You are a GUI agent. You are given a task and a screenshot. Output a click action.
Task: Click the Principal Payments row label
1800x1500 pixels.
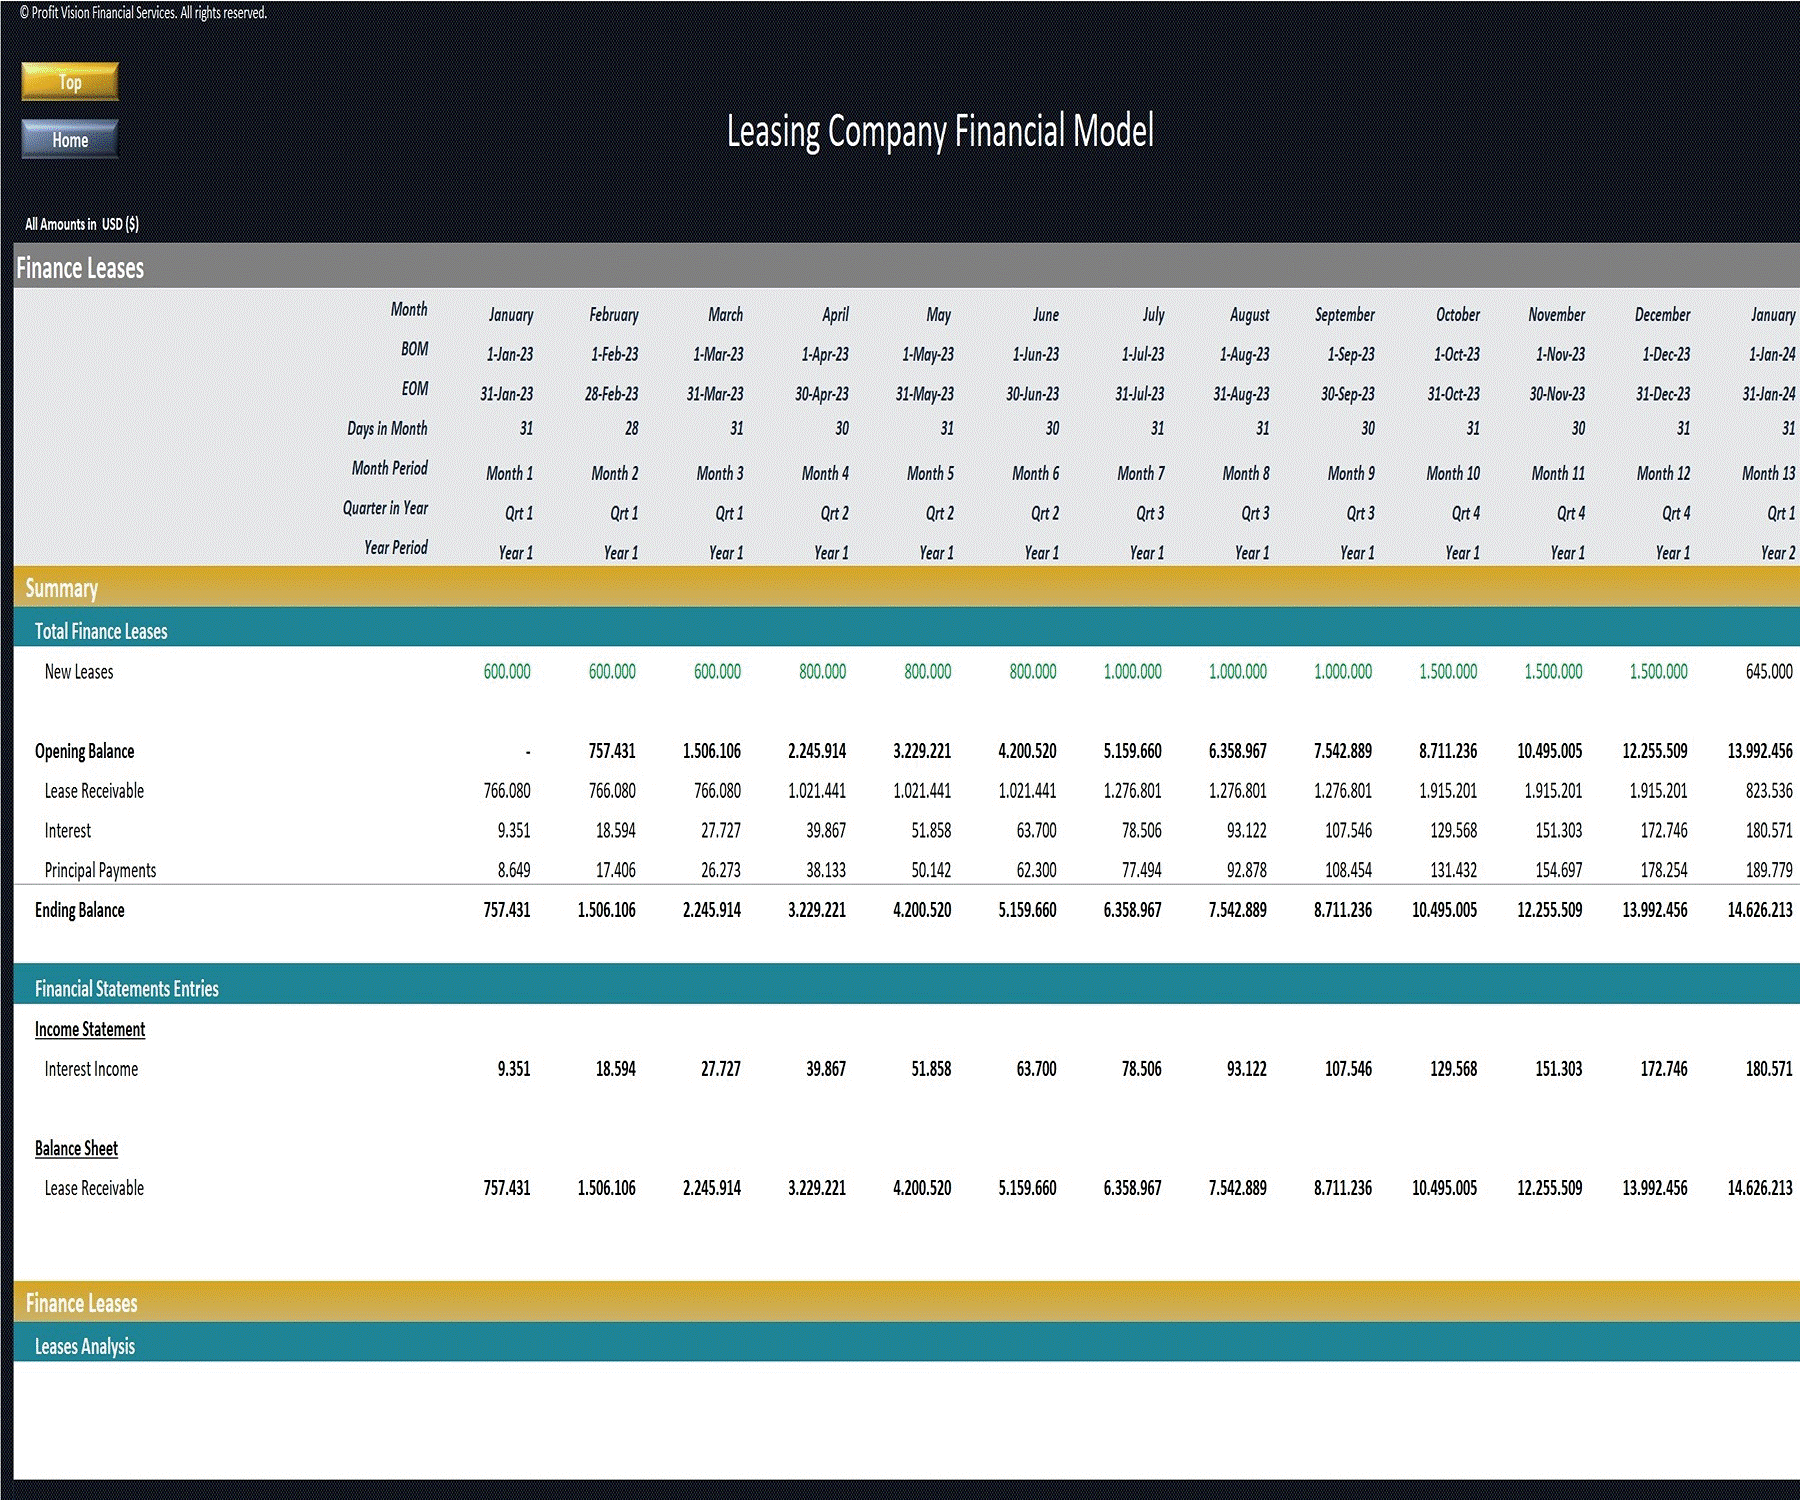click(100, 870)
